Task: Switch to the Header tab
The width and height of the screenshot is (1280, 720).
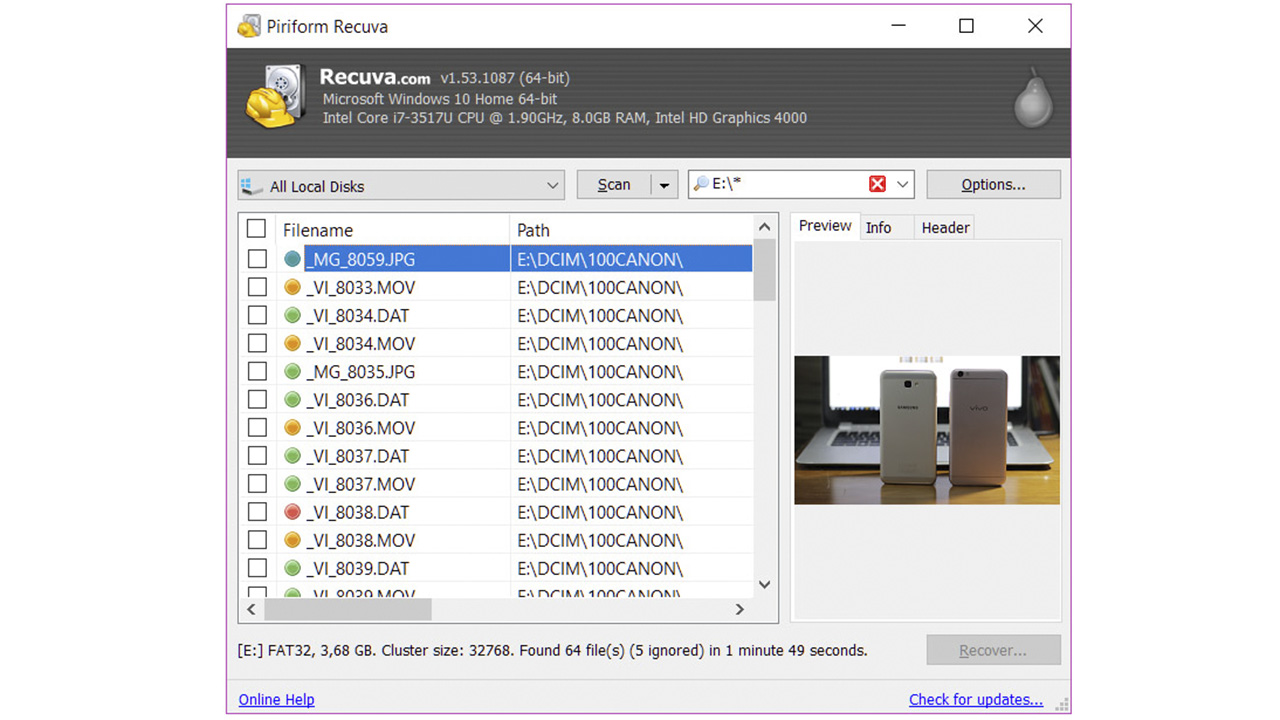Action: point(945,227)
